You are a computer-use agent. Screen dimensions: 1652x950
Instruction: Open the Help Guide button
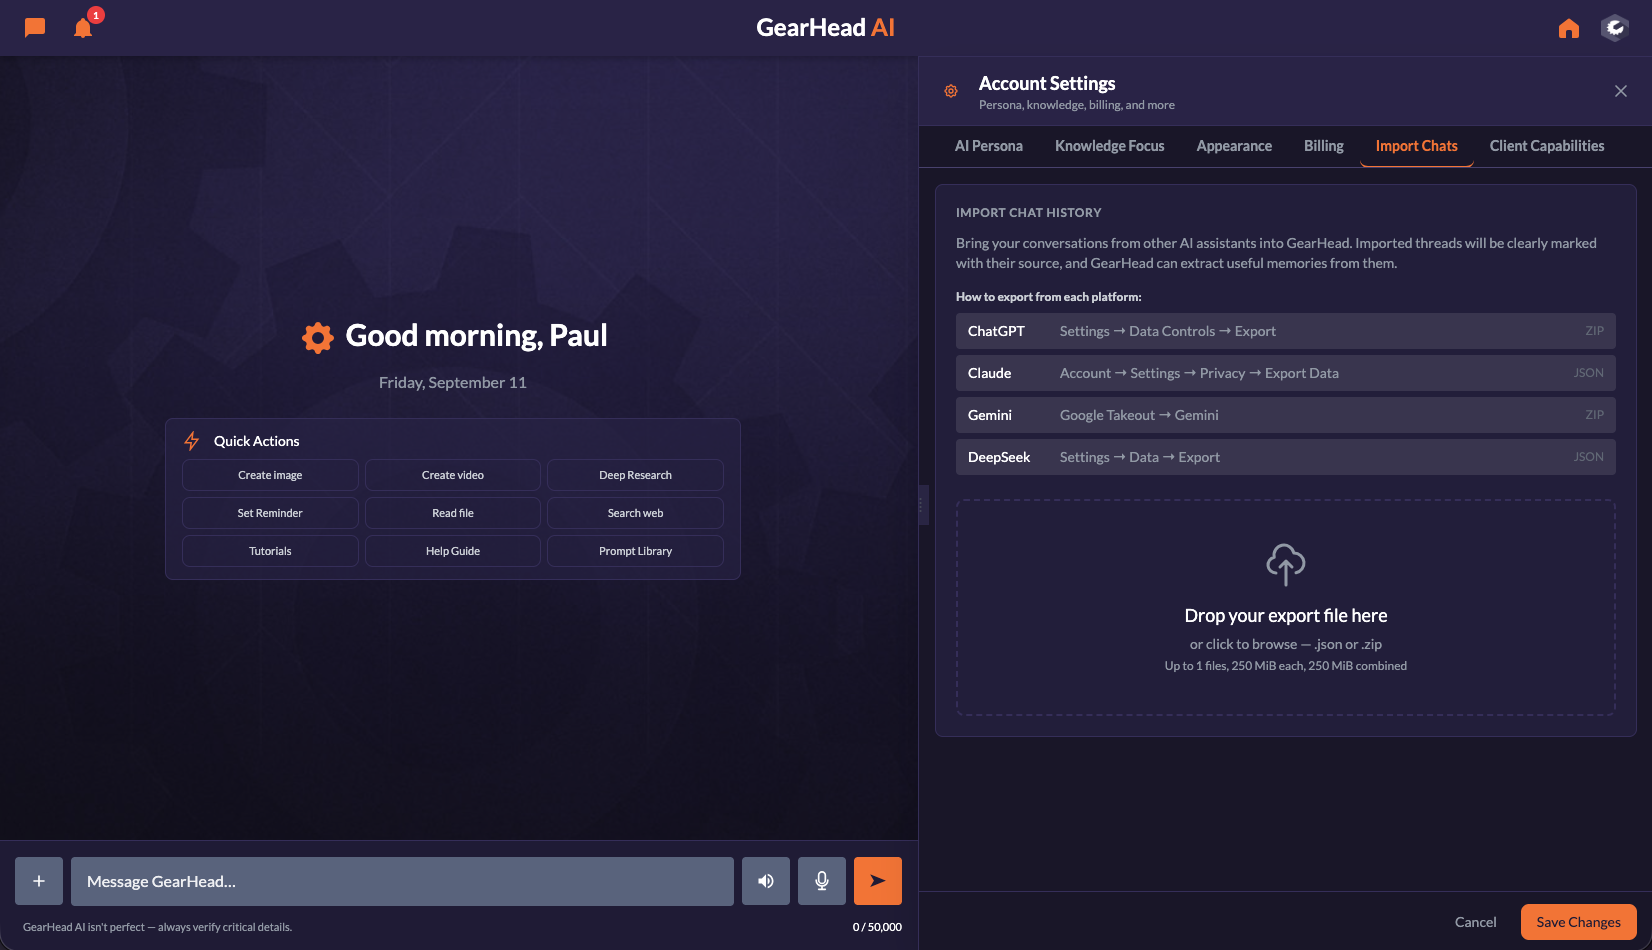453,551
